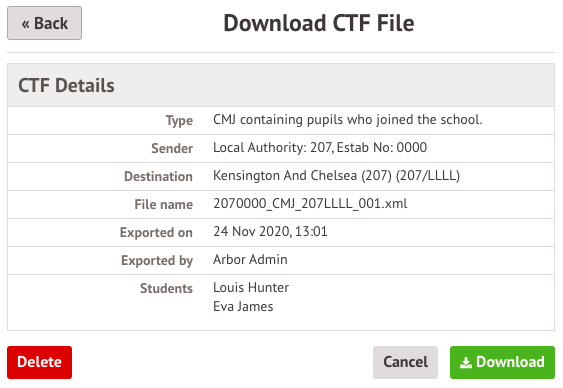Click the Destination row label
Image resolution: width=563 pixels, height=388 pixels.
tap(158, 176)
